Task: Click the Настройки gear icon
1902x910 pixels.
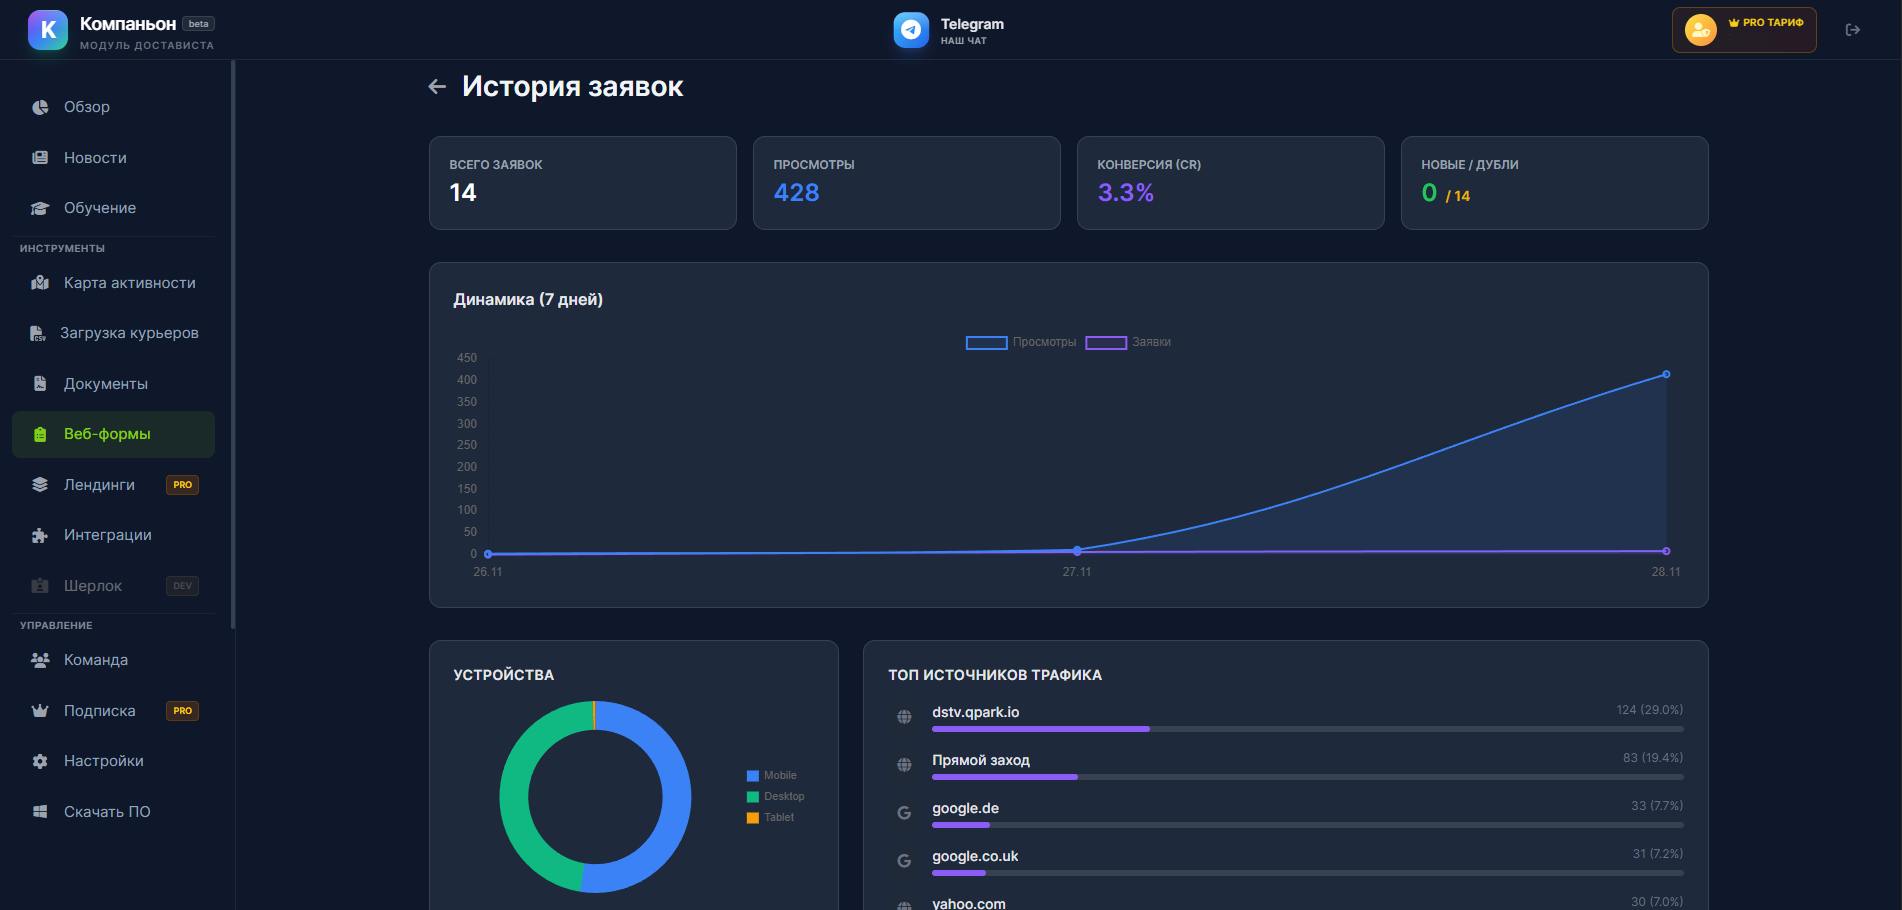Action: click(40, 761)
